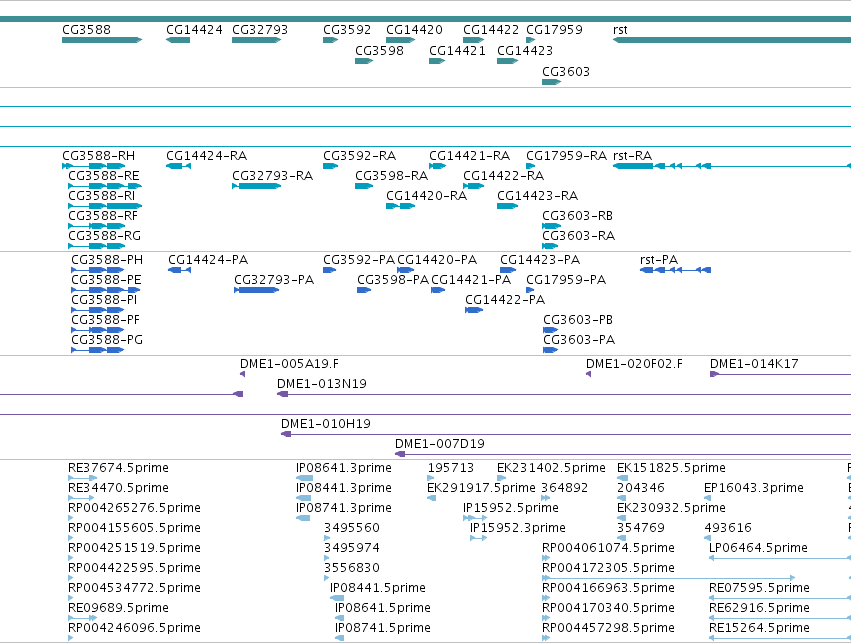Click the CG3598 gene feature
The height and width of the screenshot is (643, 851).
coord(364,61)
